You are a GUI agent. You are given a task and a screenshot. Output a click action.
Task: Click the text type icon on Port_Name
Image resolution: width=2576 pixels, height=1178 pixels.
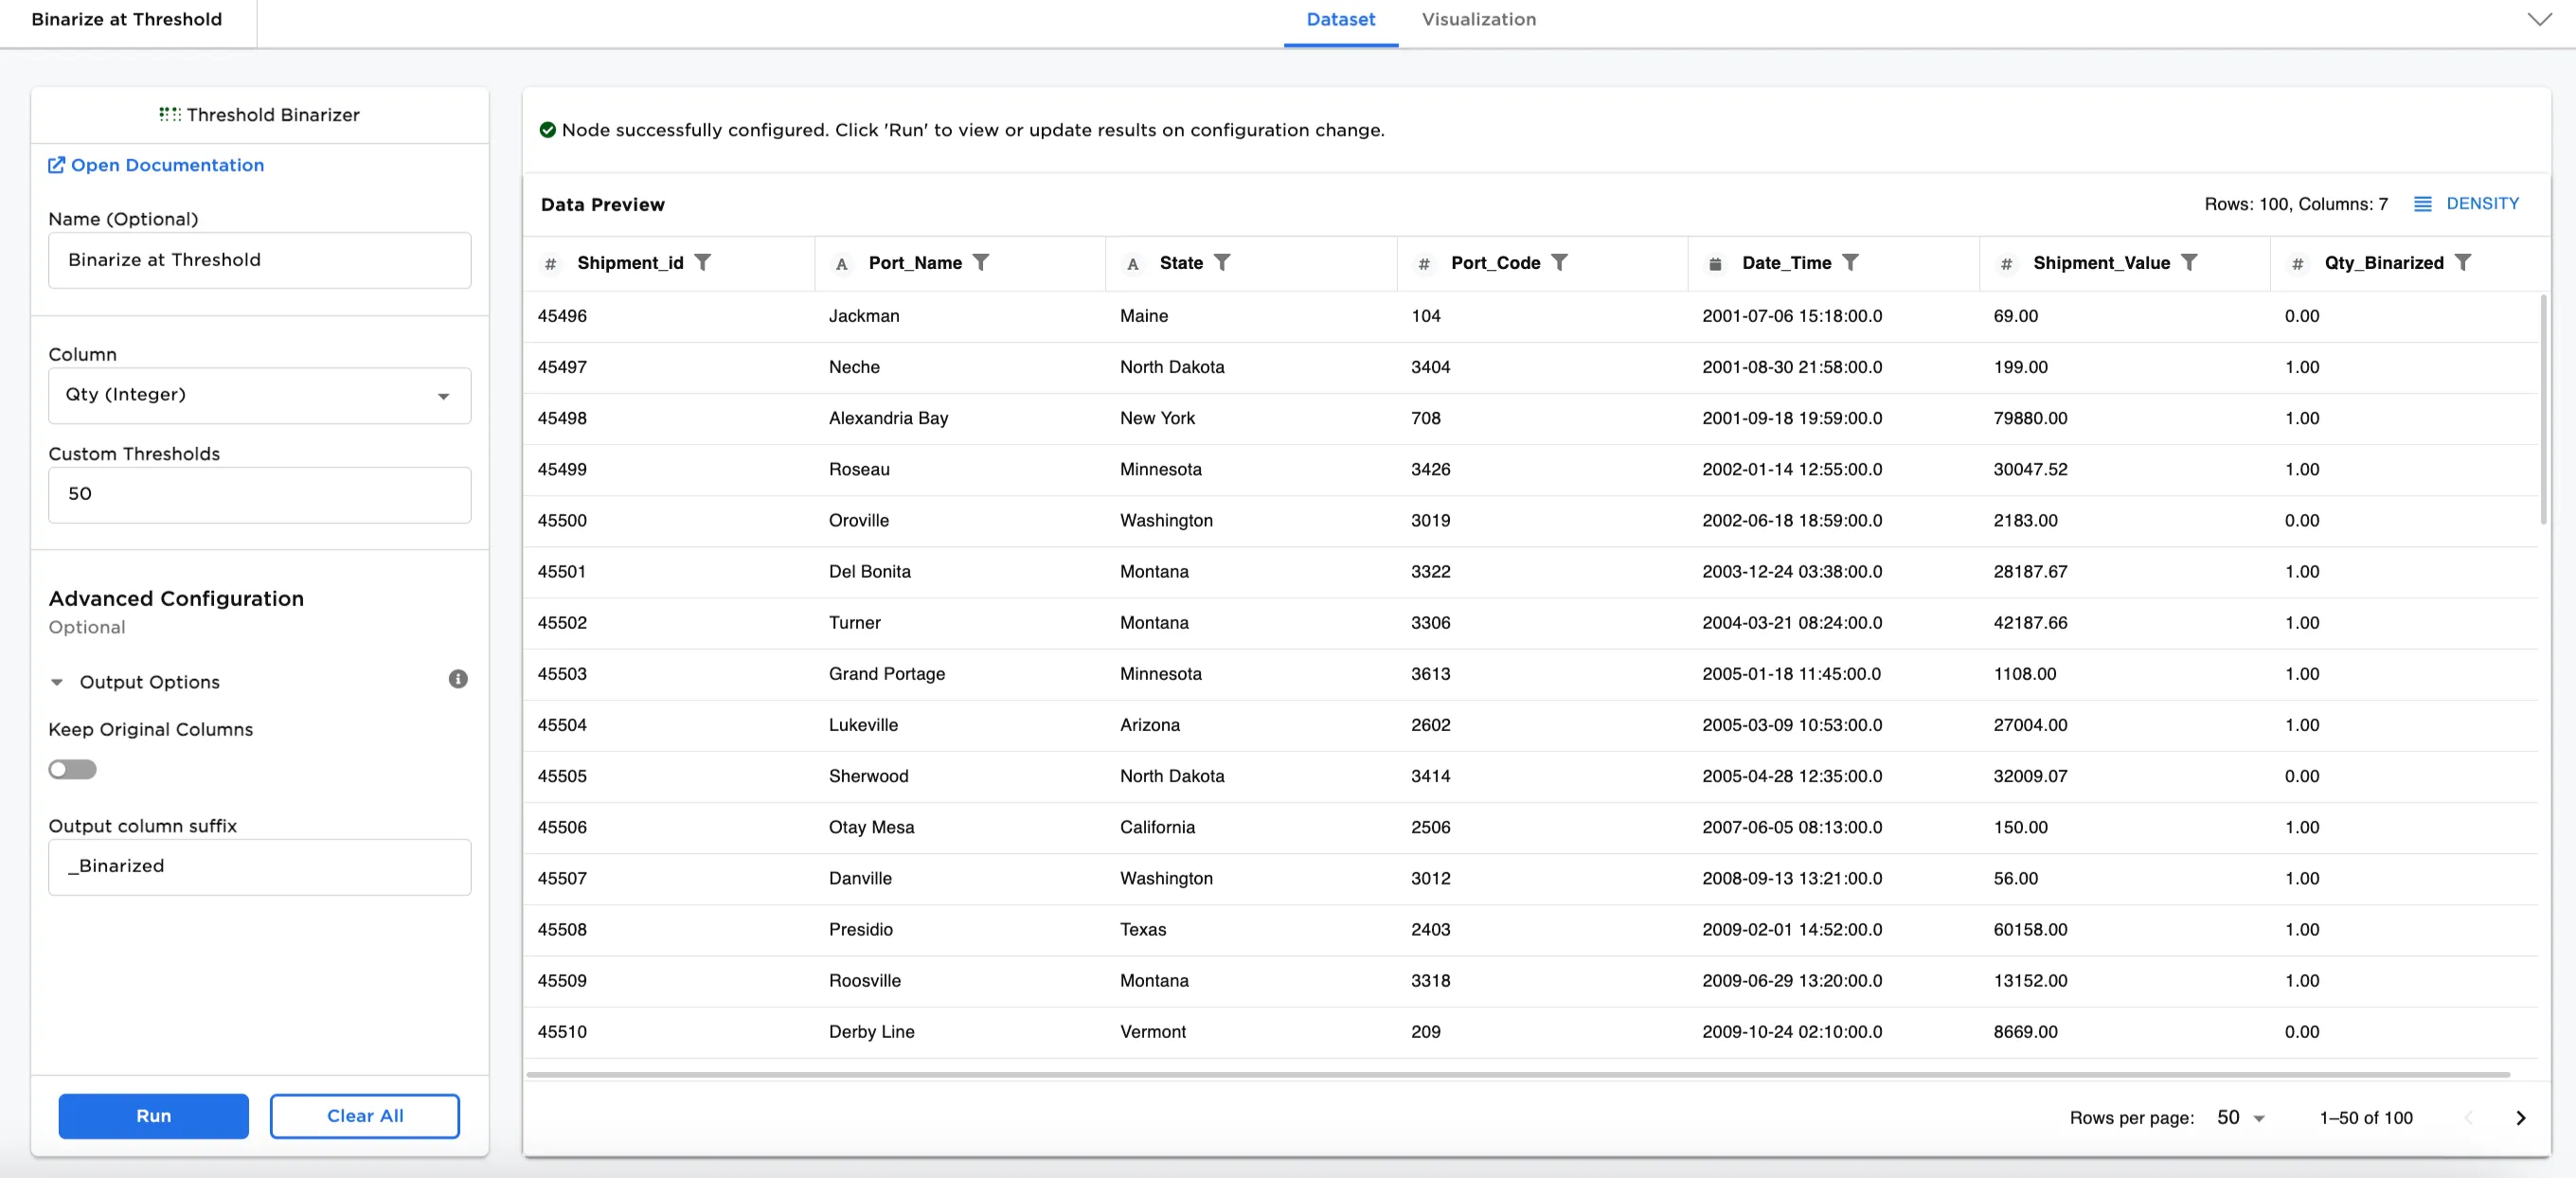coord(840,263)
